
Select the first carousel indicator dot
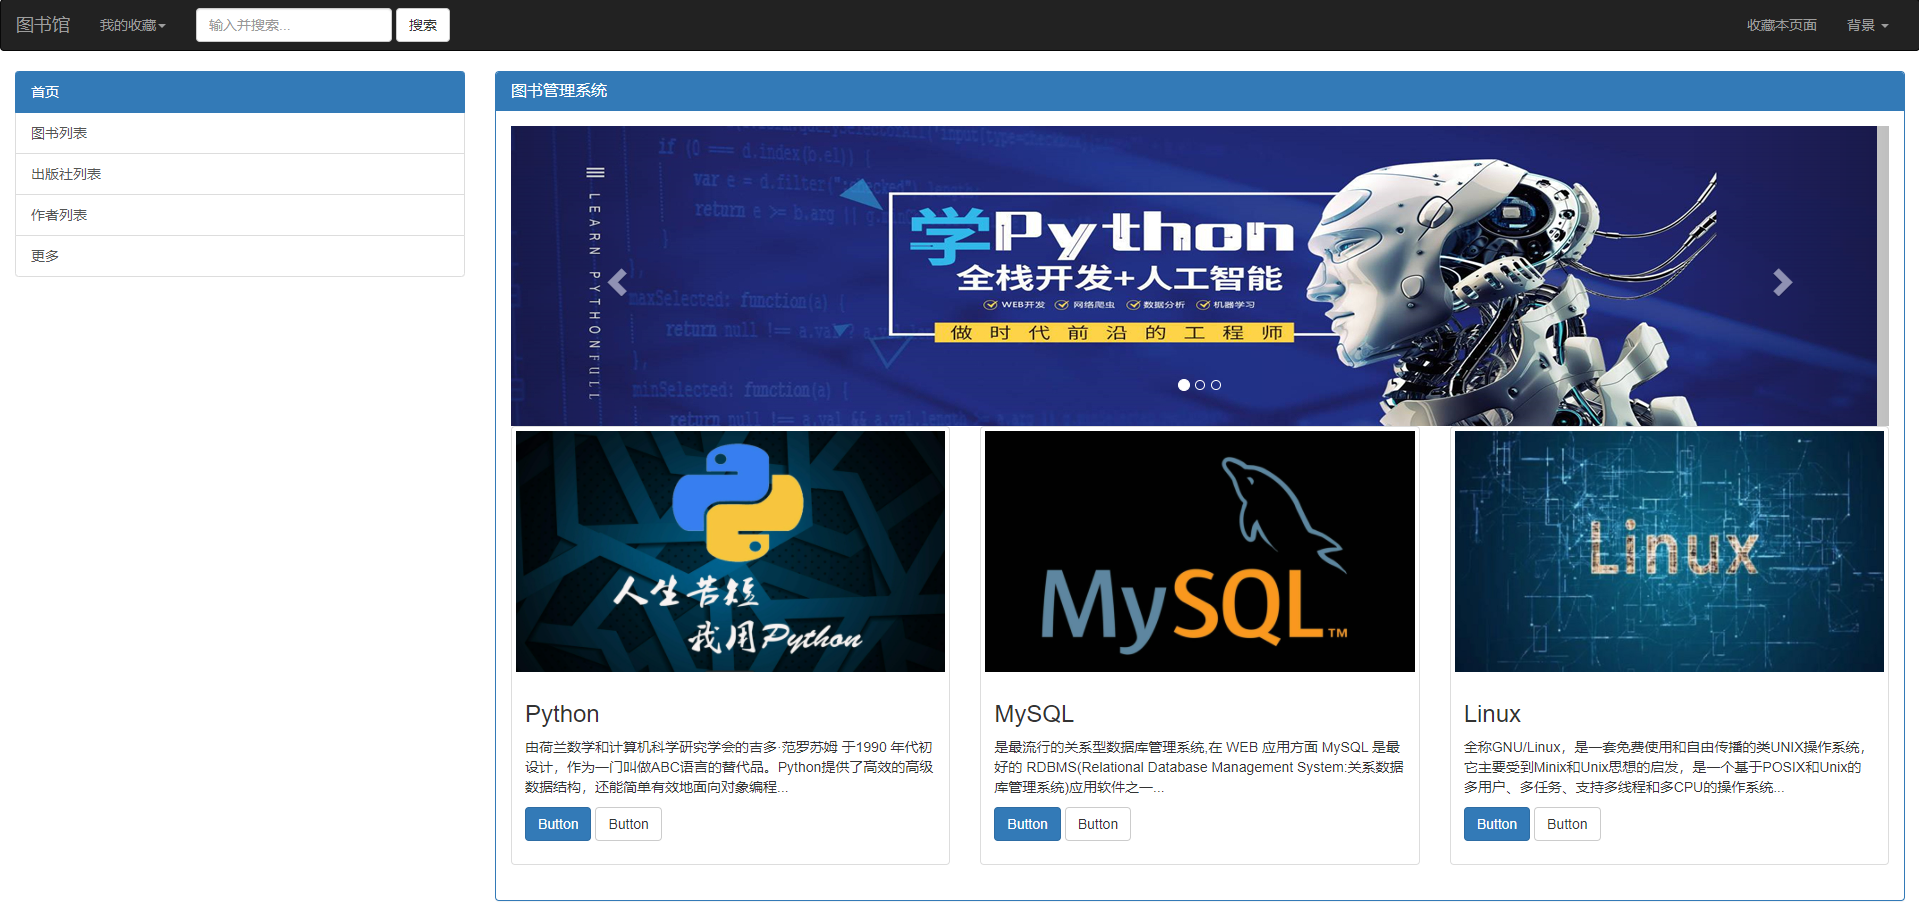point(1184,385)
